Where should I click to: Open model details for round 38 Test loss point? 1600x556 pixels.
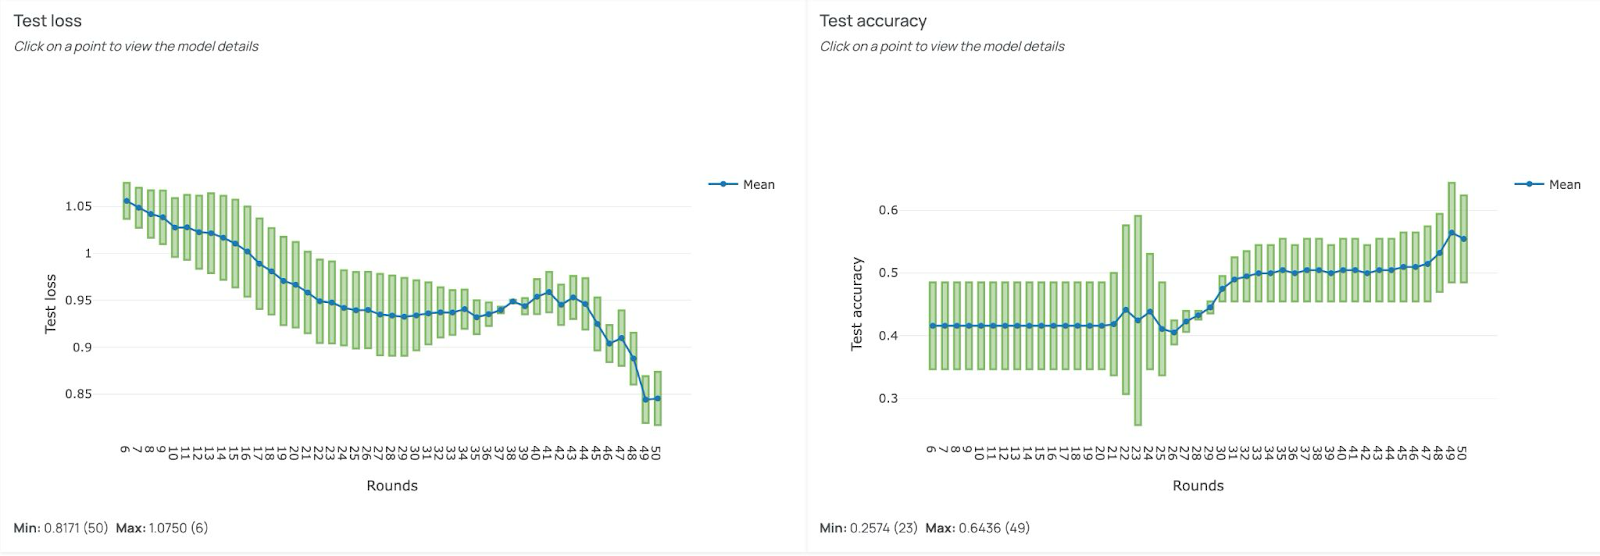click(x=512, y=301)
